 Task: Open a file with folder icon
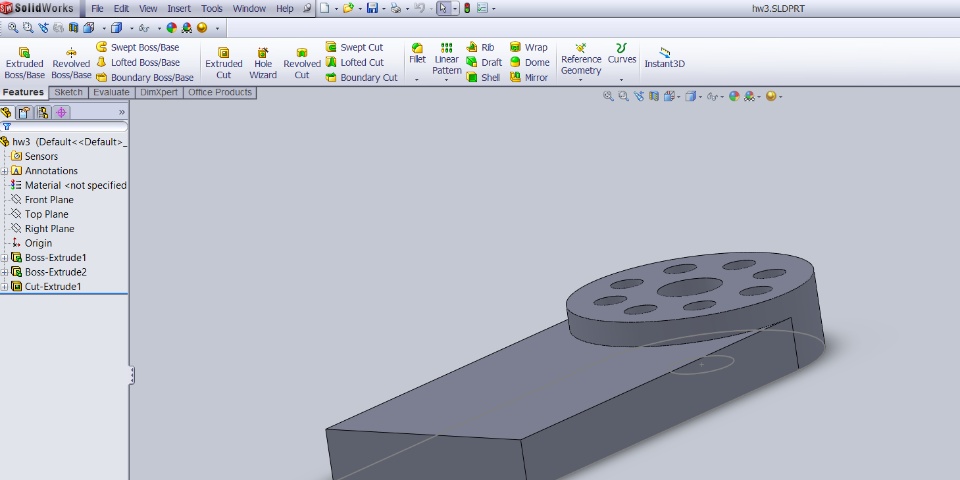click(x=348, y=9)
